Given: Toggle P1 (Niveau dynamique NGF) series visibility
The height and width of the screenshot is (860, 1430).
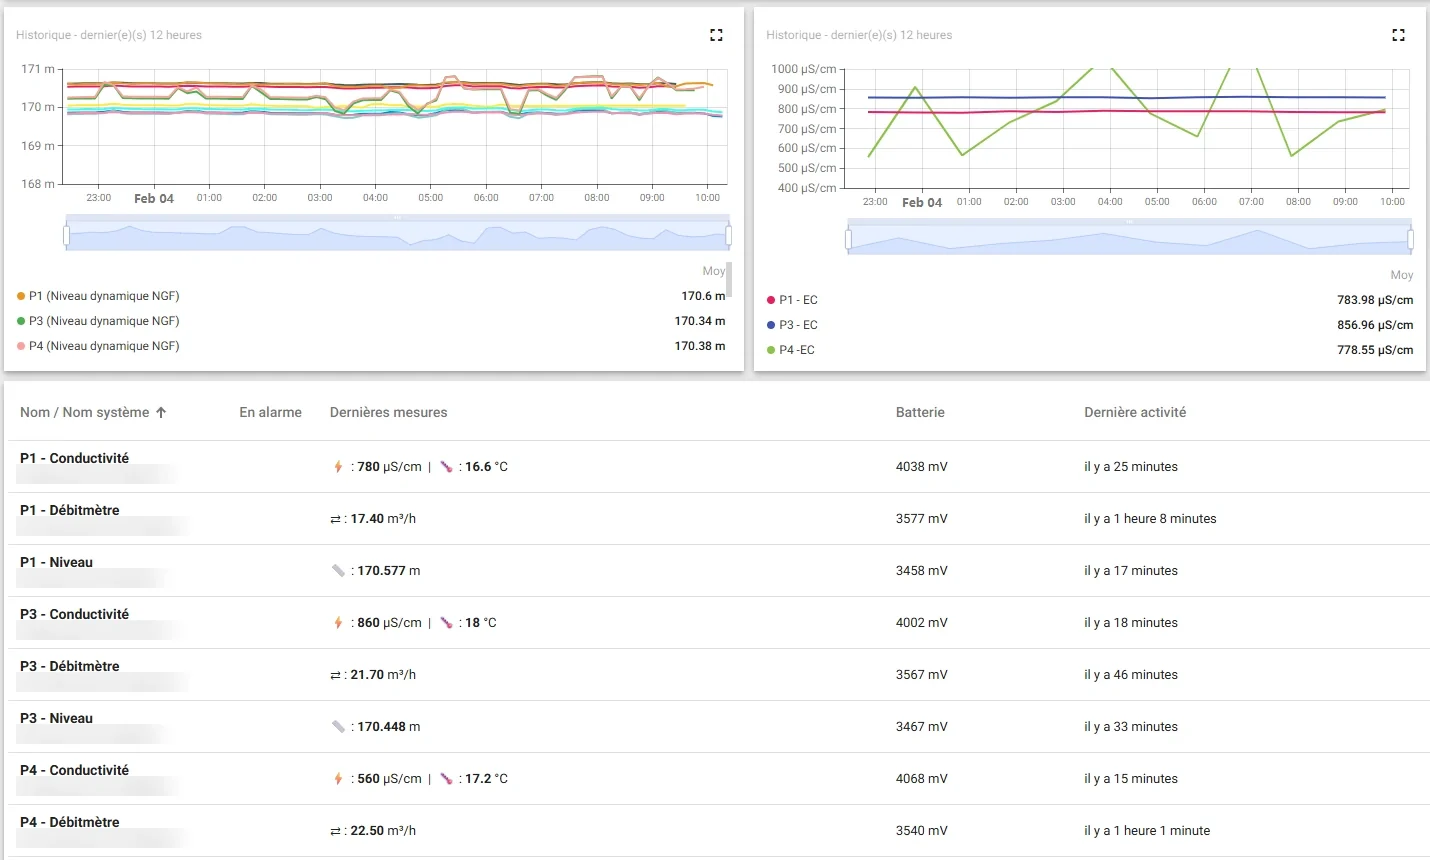Looking at the screenshot, I should pyautogui.click(x=98, y=296).
